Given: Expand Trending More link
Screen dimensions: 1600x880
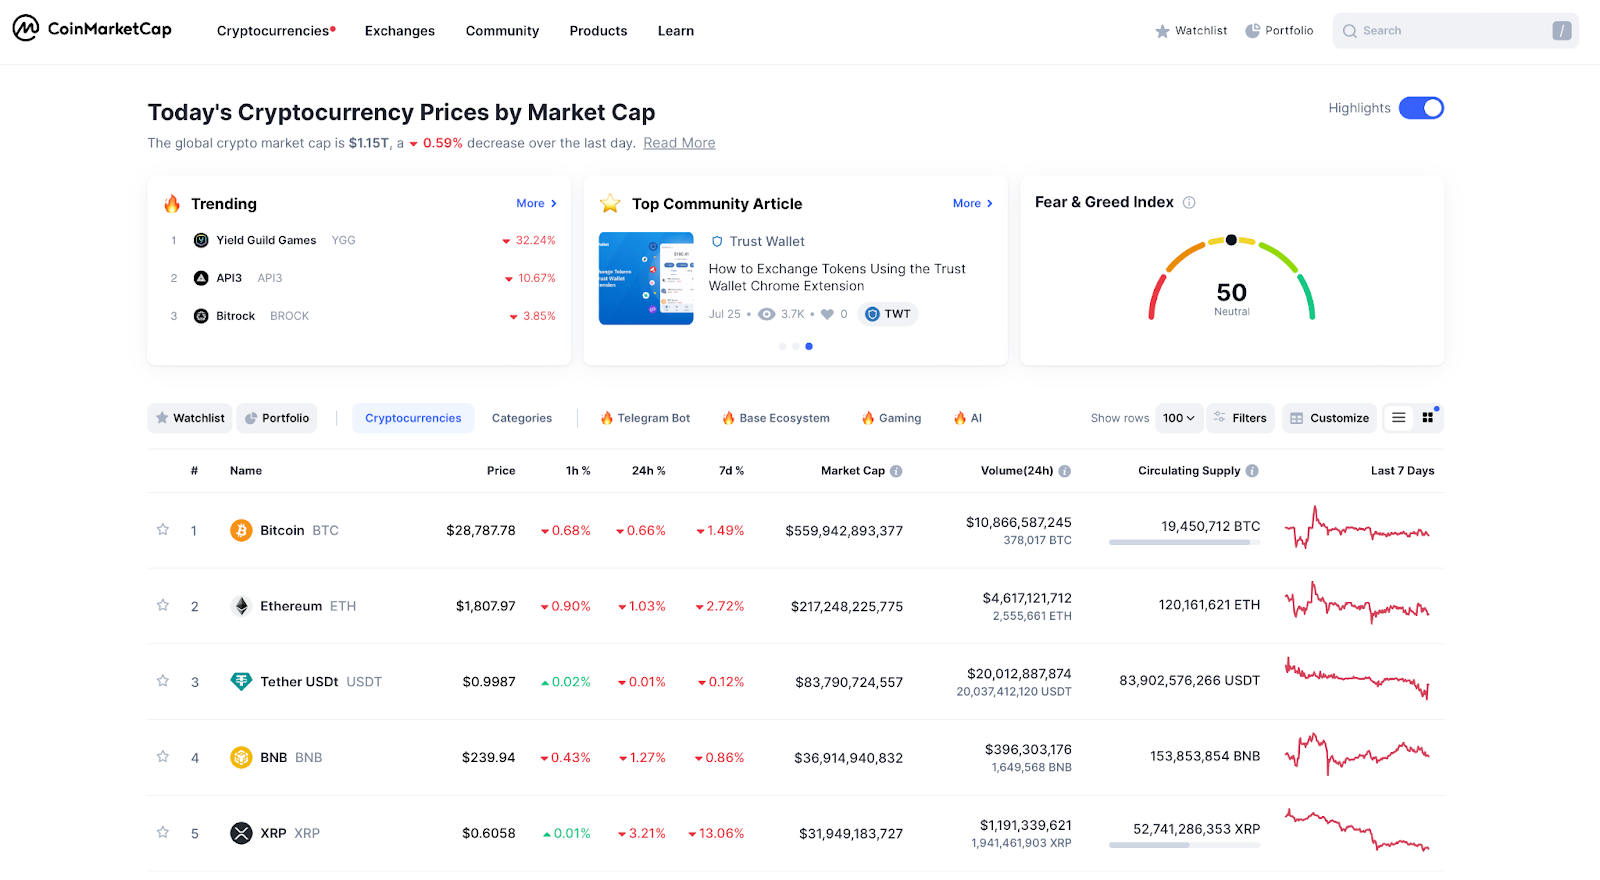Looking at the screenshot, I should (536, 203).
